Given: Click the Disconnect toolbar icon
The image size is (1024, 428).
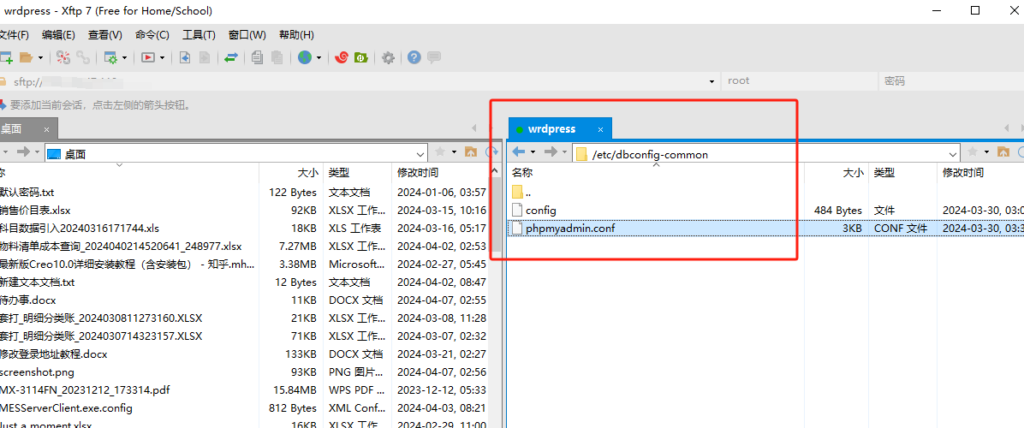Looking at the screenshot, I should [x=63, y=58].
